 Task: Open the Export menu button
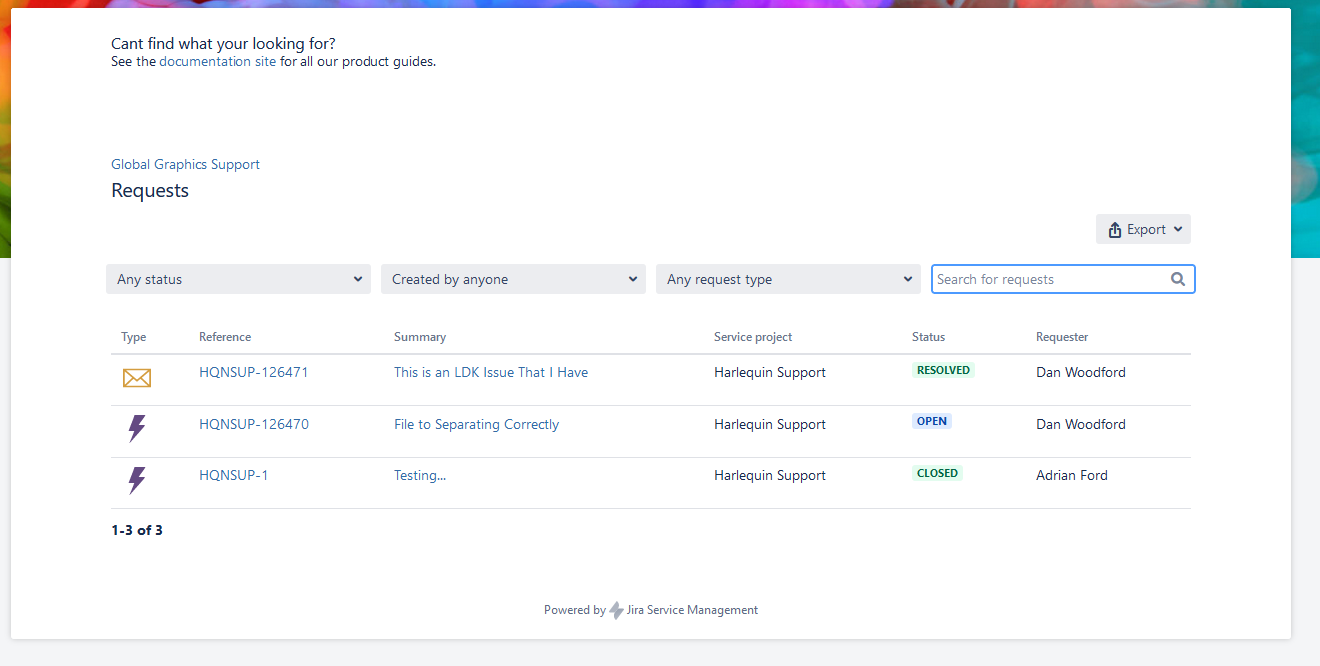click(x=1143, y=230)
